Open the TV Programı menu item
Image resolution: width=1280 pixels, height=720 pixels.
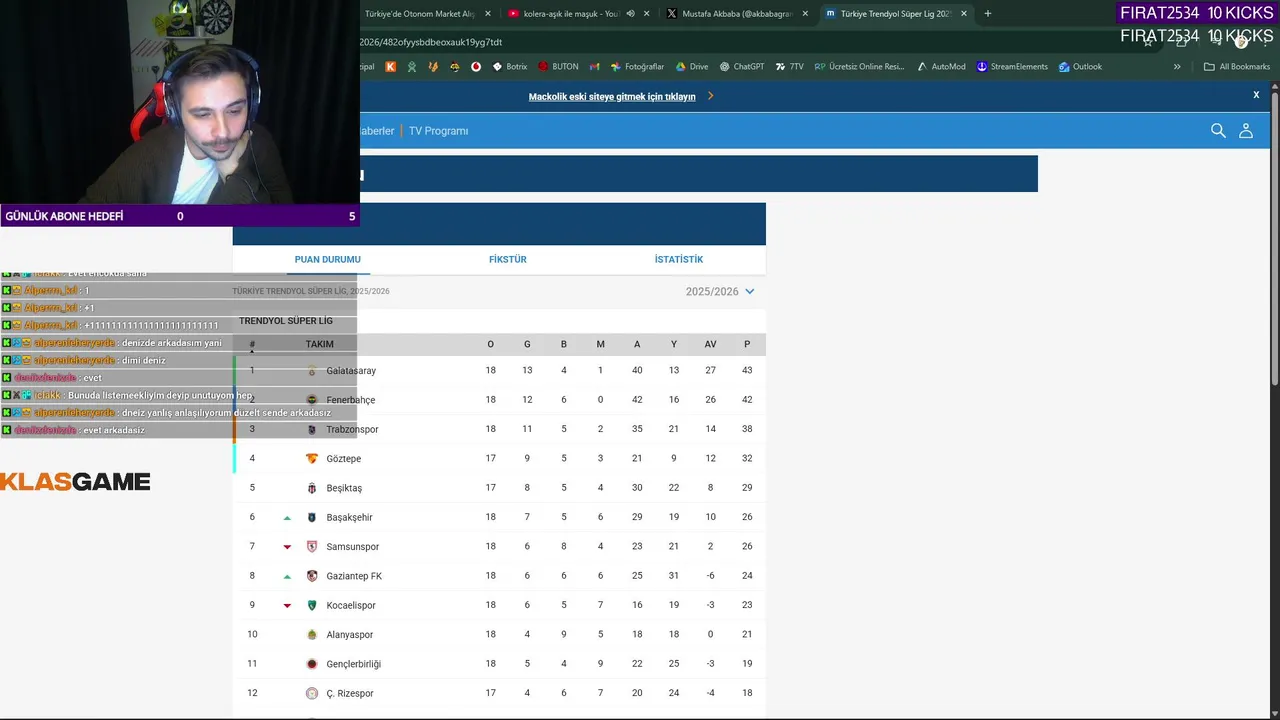(x=438, y=131)
